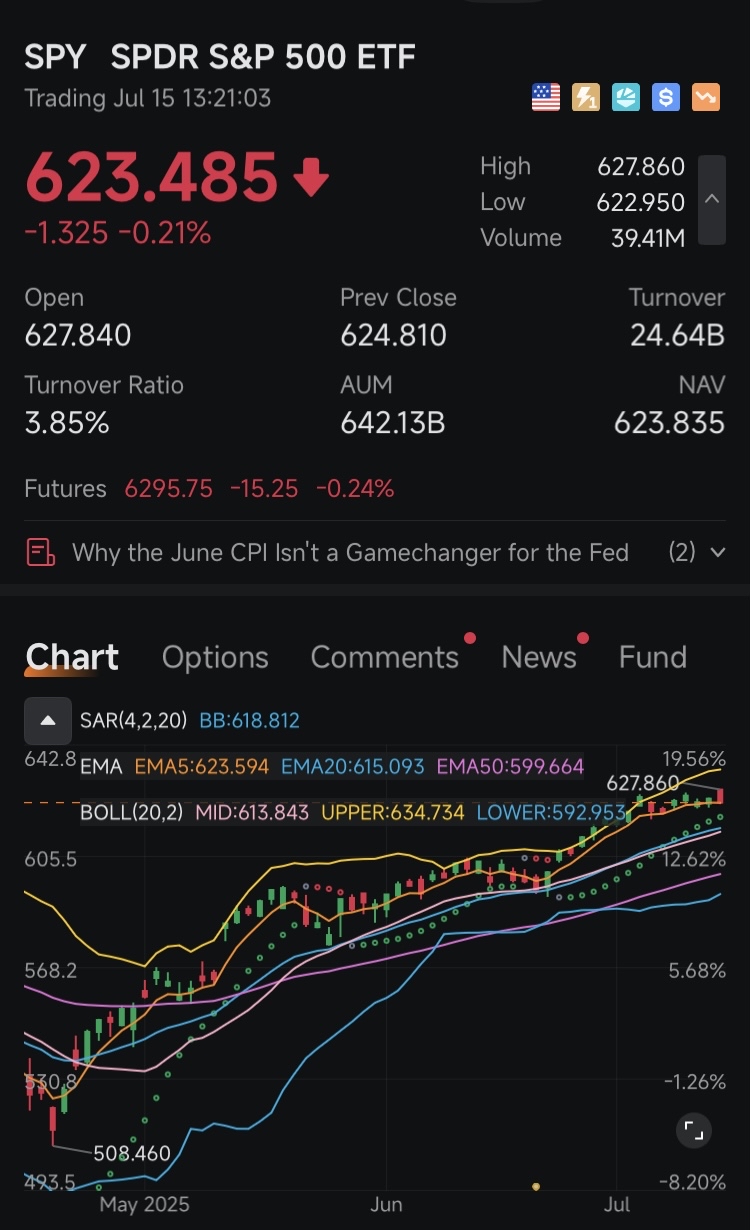Screen dimensions: 750x1230
Task: Tap the AUM value 642.13B
Action: (393, 423)
